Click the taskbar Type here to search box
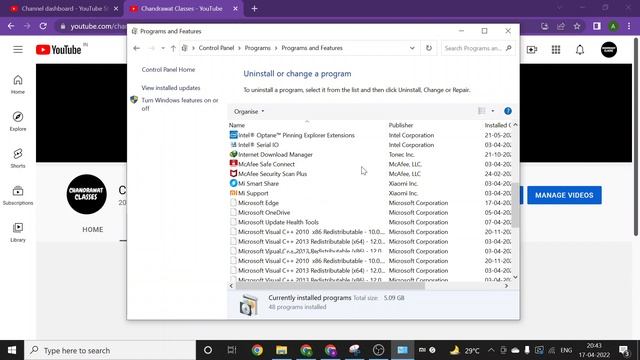The height and width of the screenshot is (360, 640). [x=110, y=350]
